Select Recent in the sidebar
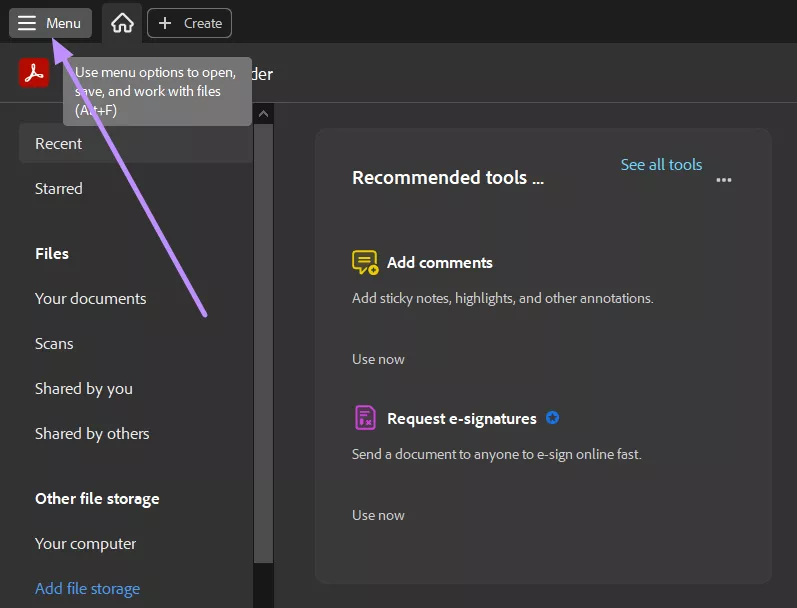 [59, 144]
